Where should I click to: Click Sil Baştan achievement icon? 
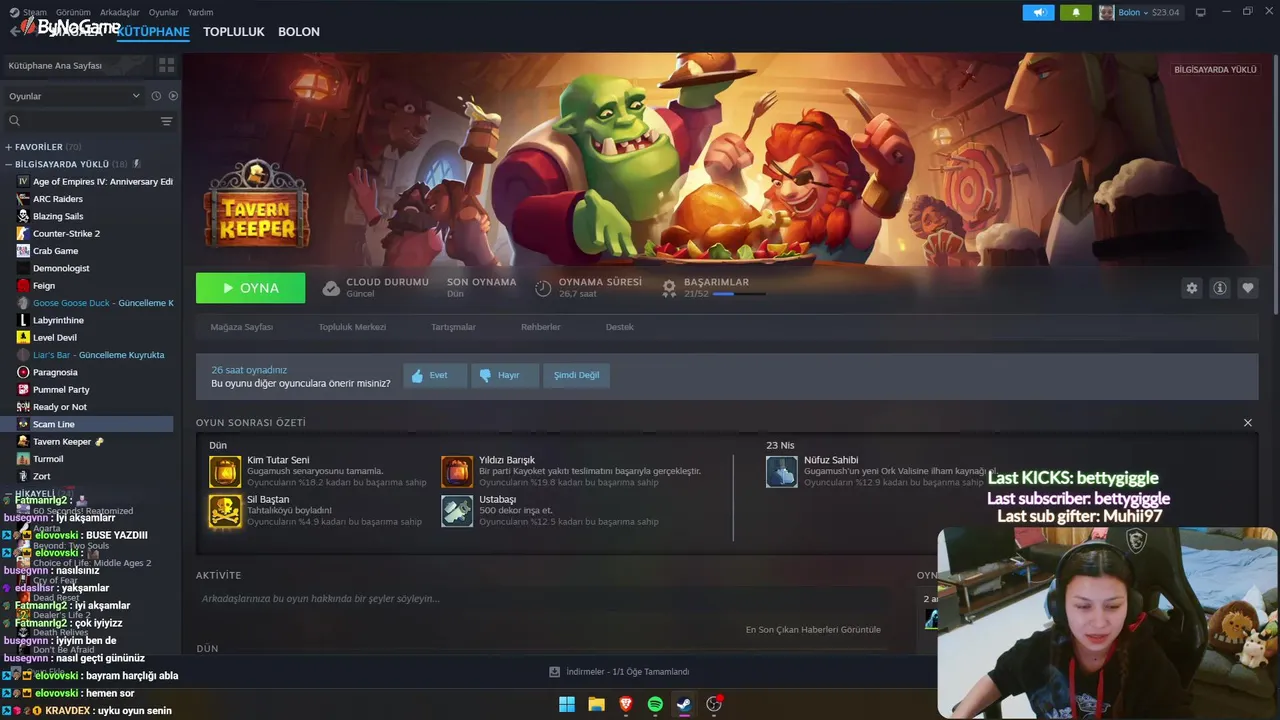point(225,511)
